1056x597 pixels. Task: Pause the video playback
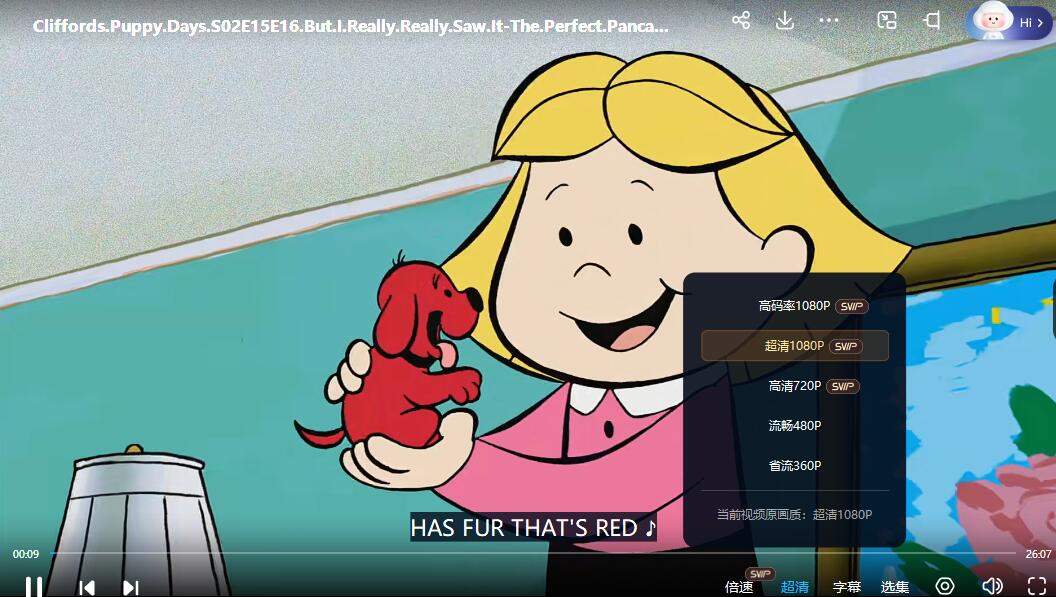[34, 587]
